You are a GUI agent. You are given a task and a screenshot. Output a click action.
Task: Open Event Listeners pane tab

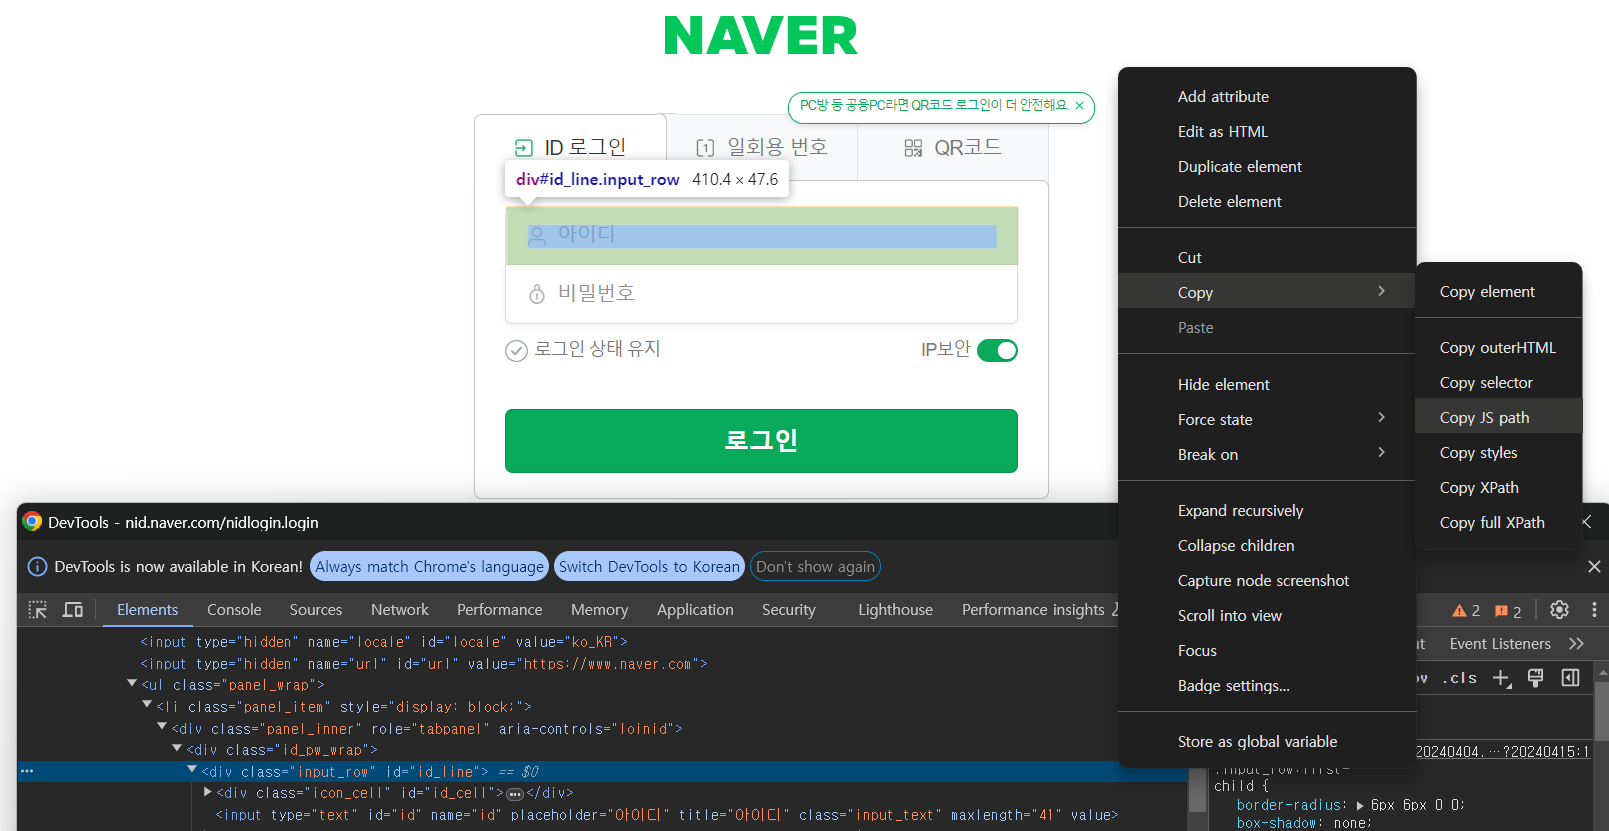1500,644
